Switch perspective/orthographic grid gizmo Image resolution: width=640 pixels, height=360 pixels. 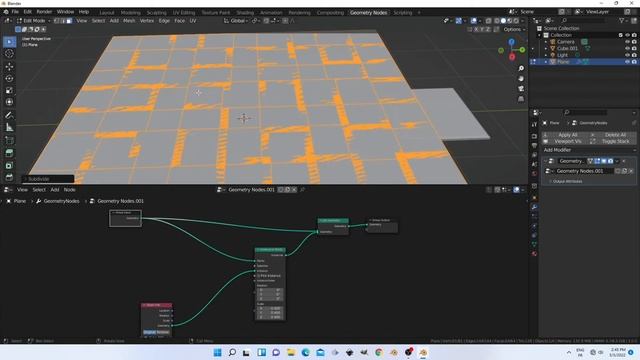coord(521,99)
